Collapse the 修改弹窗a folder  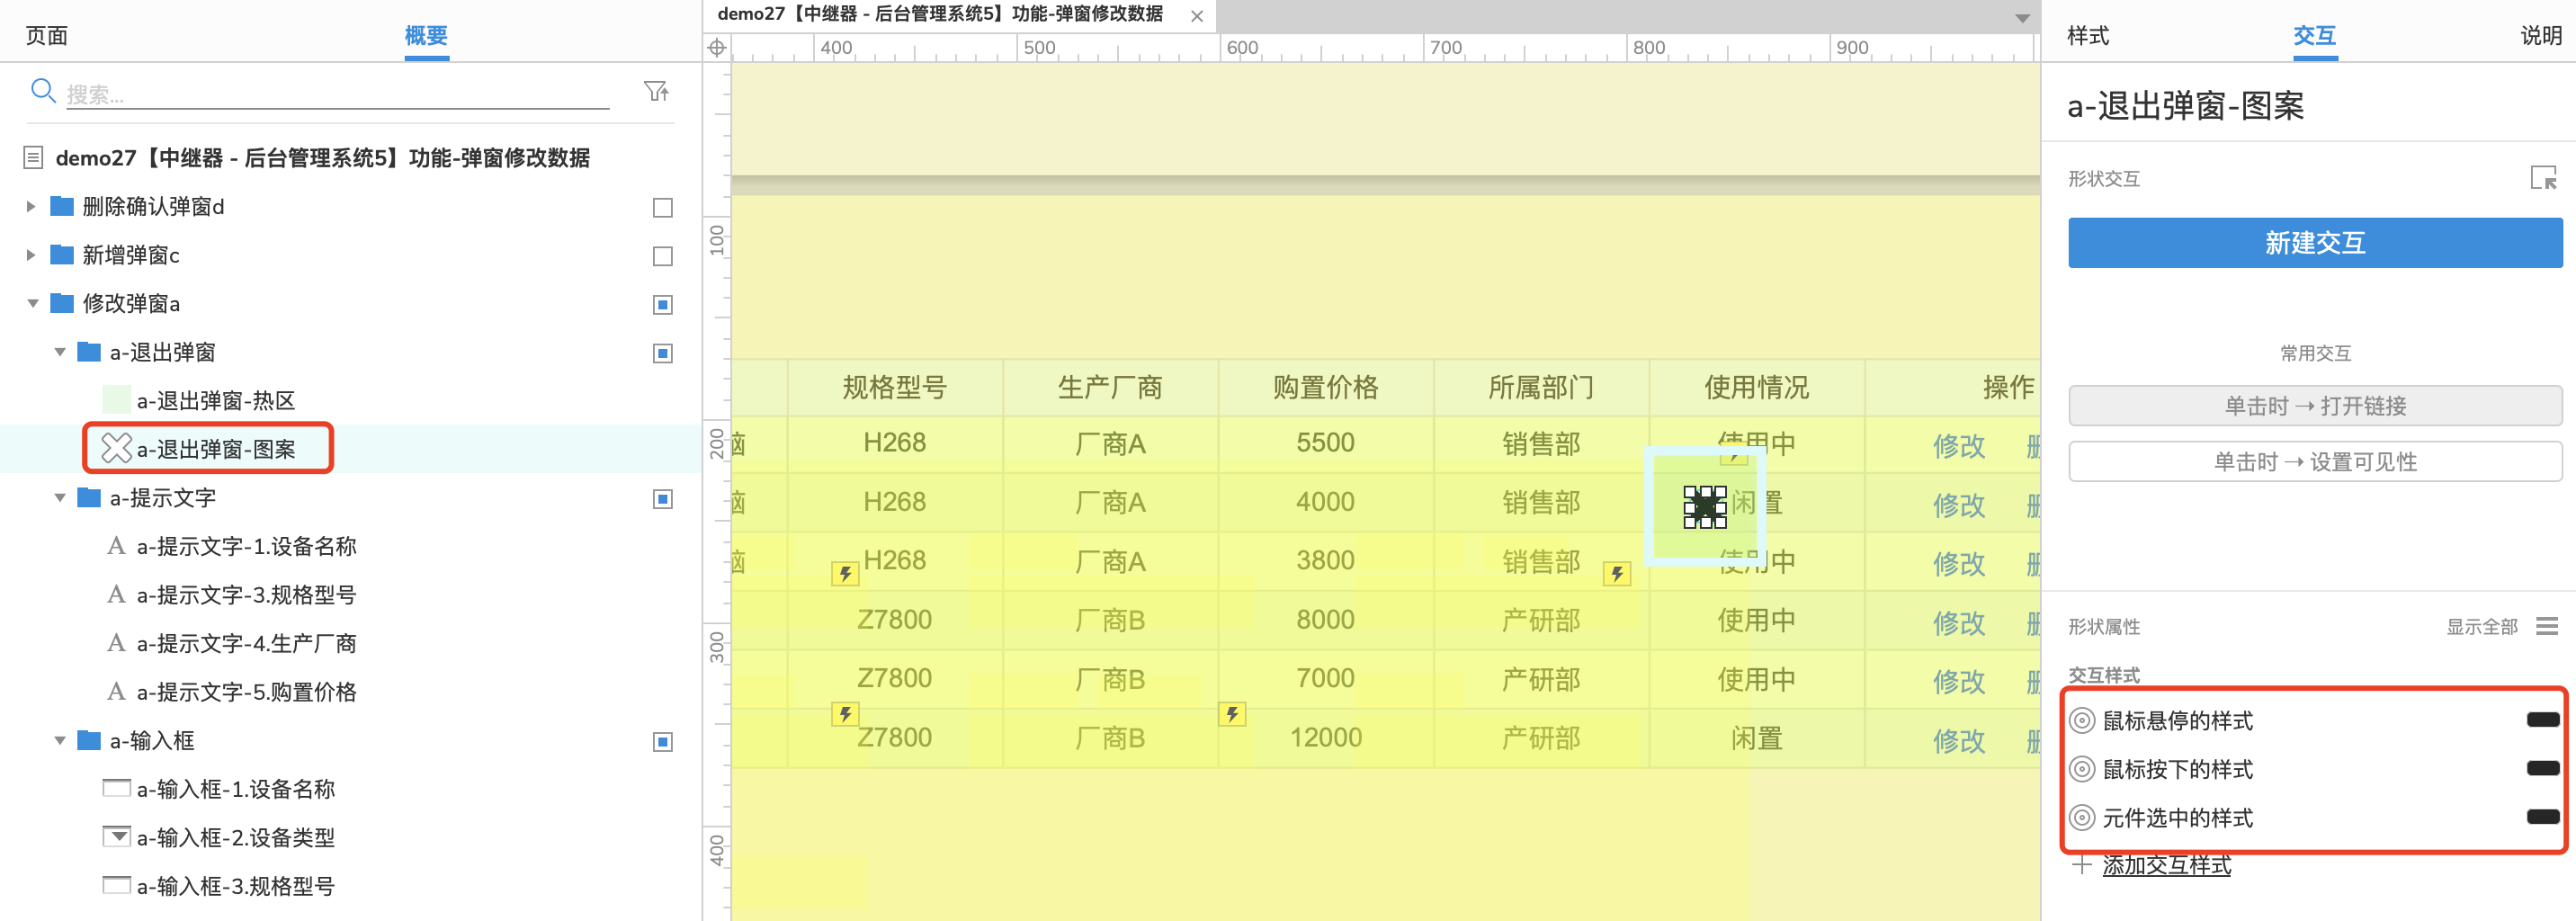[x=32, y=303]
